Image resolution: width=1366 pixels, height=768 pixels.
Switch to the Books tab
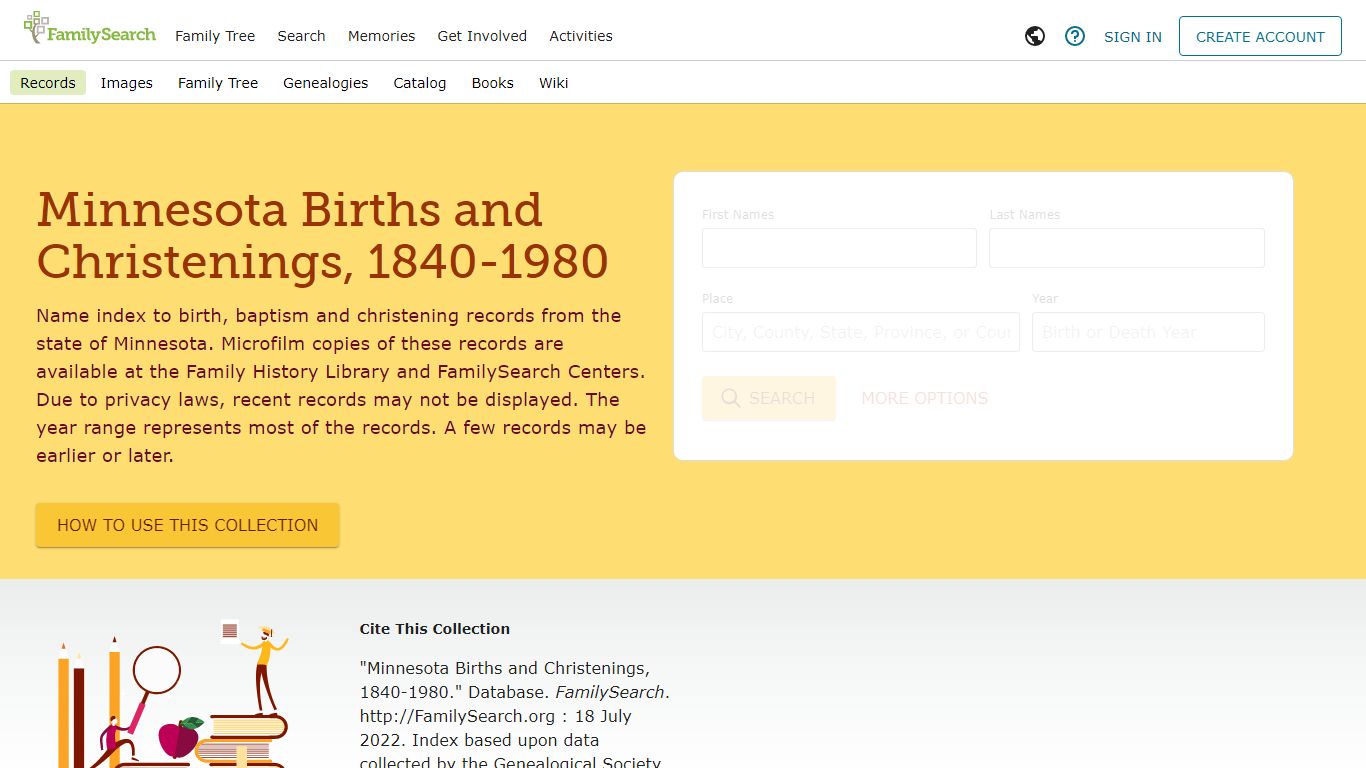[493, 83]
